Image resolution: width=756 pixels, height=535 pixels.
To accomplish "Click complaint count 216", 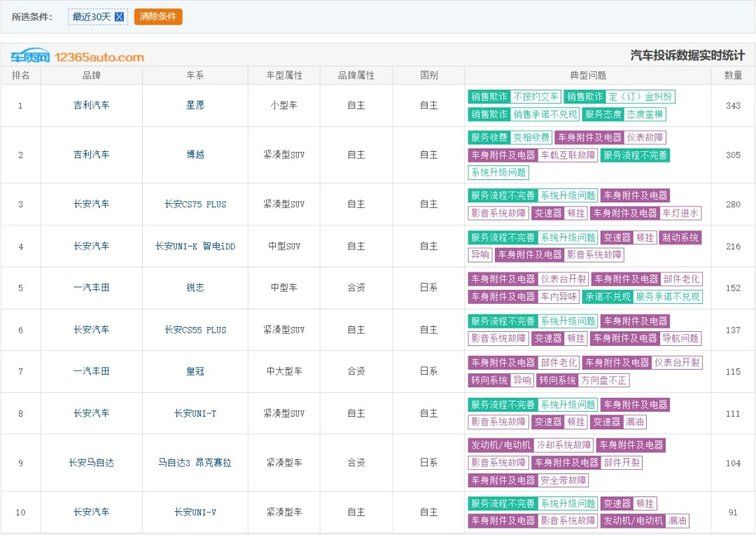I will tap(733, 246).
